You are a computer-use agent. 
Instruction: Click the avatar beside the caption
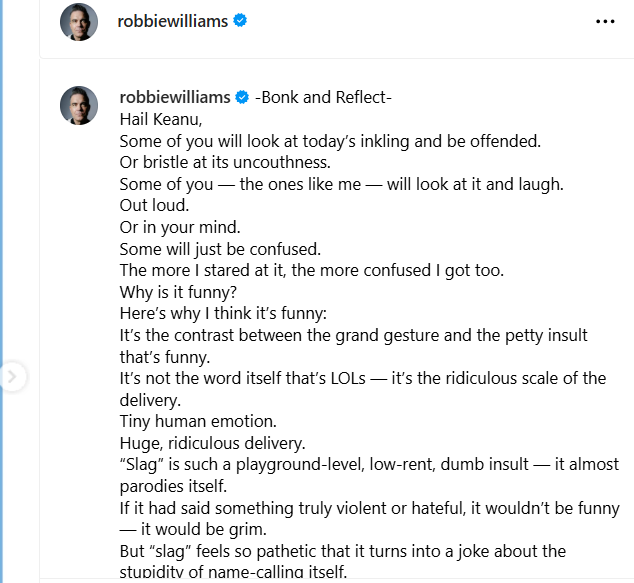[79, 105]
